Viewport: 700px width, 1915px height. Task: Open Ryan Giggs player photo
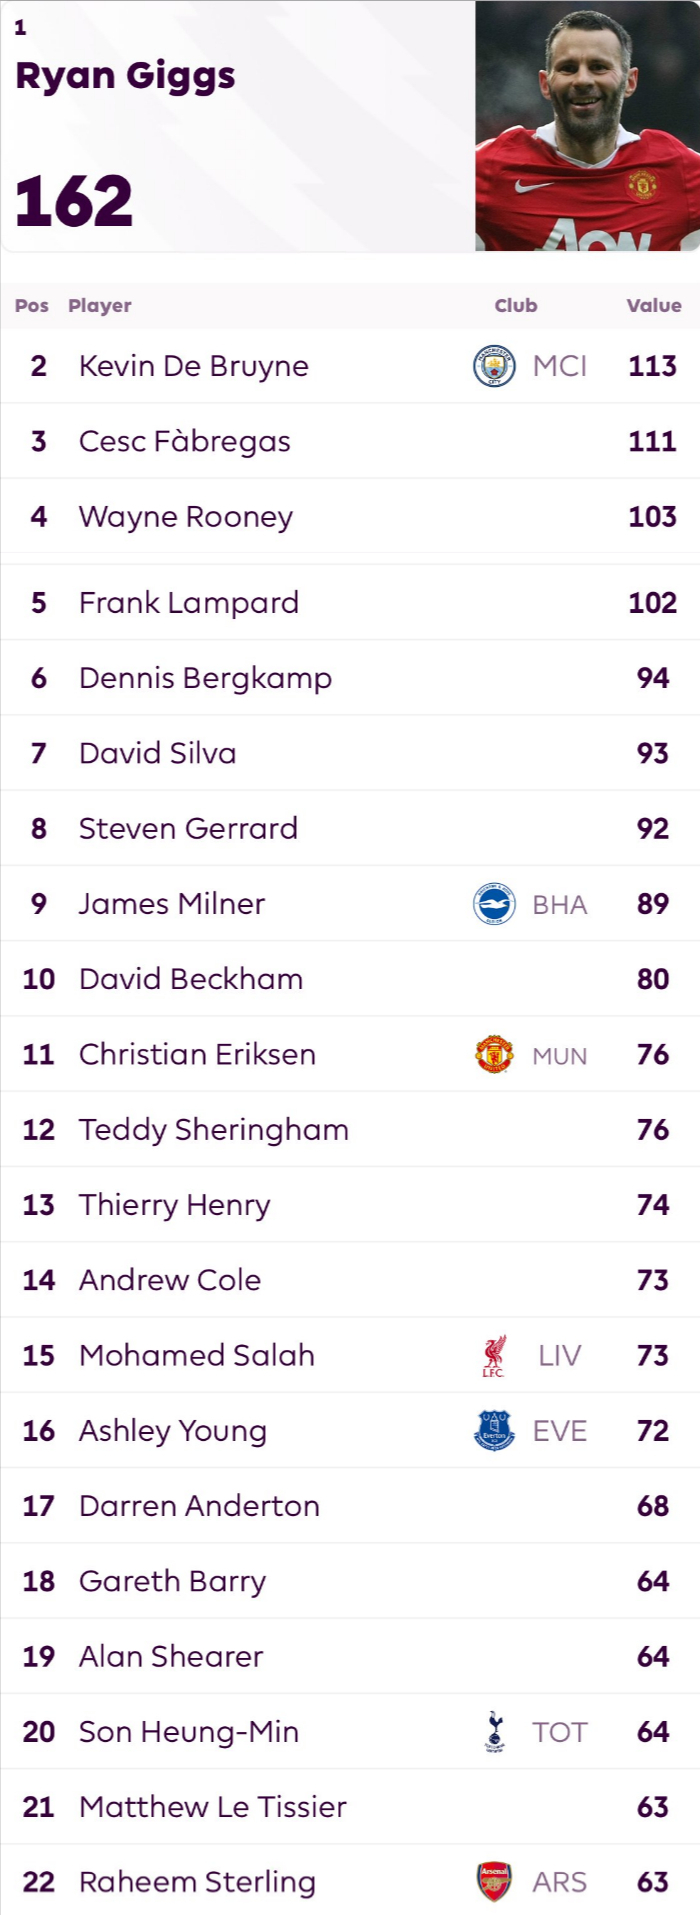[x=587, y=126]
